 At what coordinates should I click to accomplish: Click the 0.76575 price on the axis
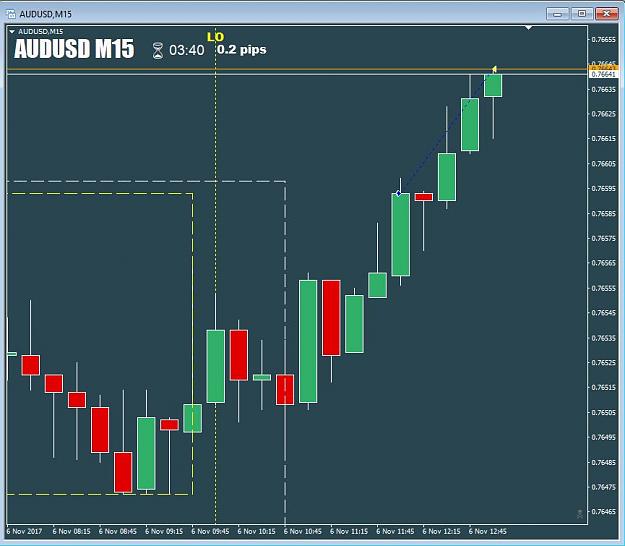(x=603, y=238)
